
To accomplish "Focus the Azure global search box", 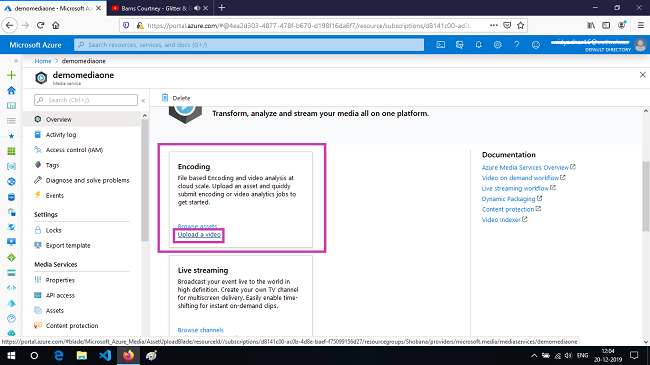I will tap(249, 45).
